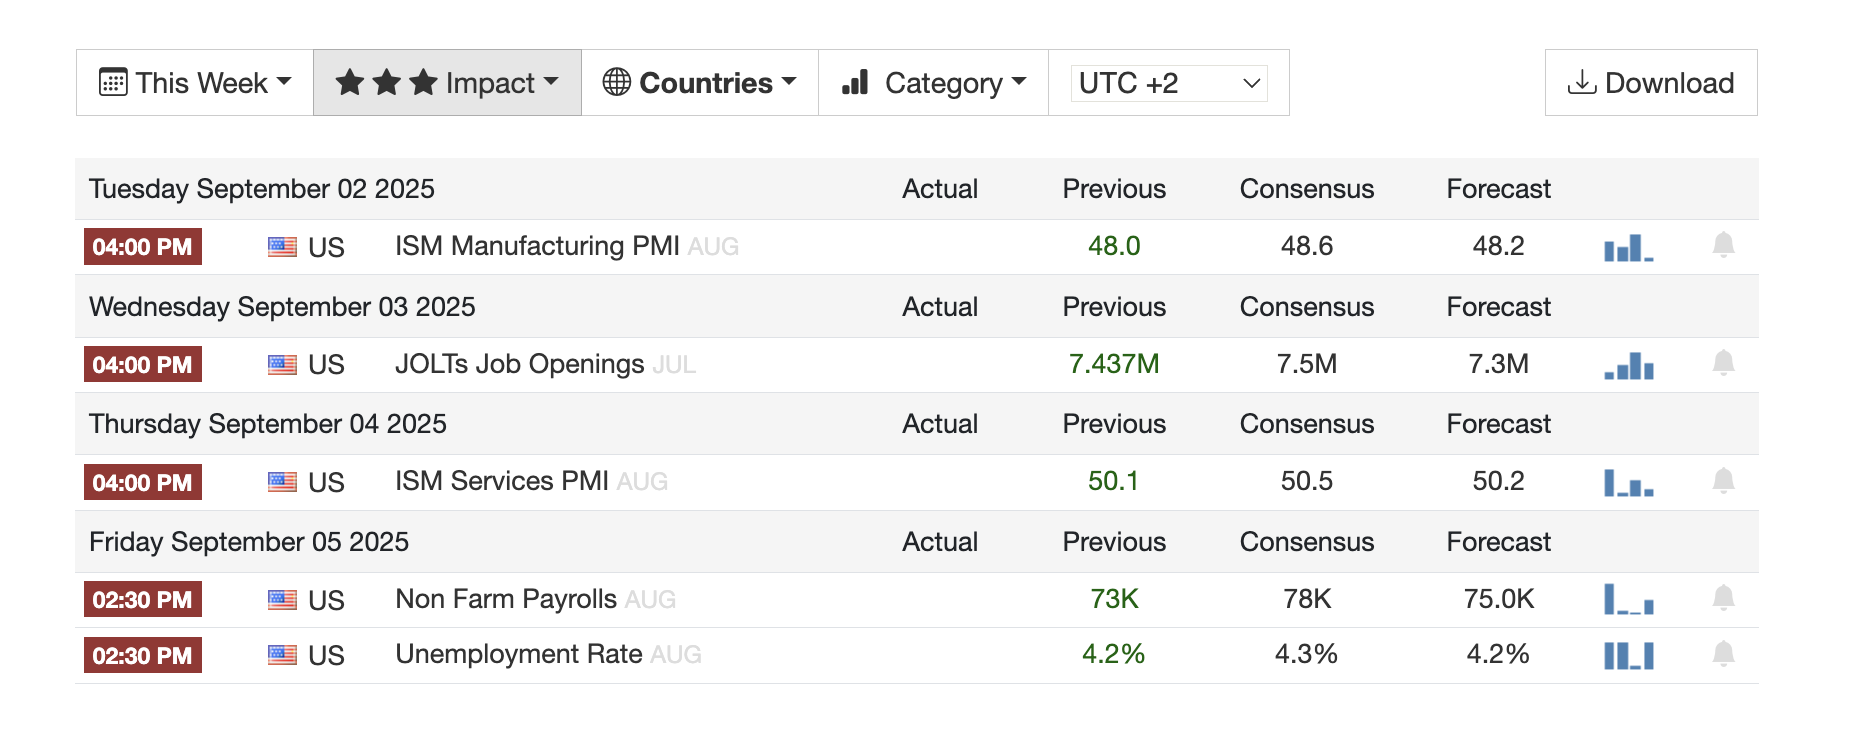Viewport: 1850px width, 734px height.
Task: Open chart icon for ISM Manufacturing PMI
Action: [1628, 247]
